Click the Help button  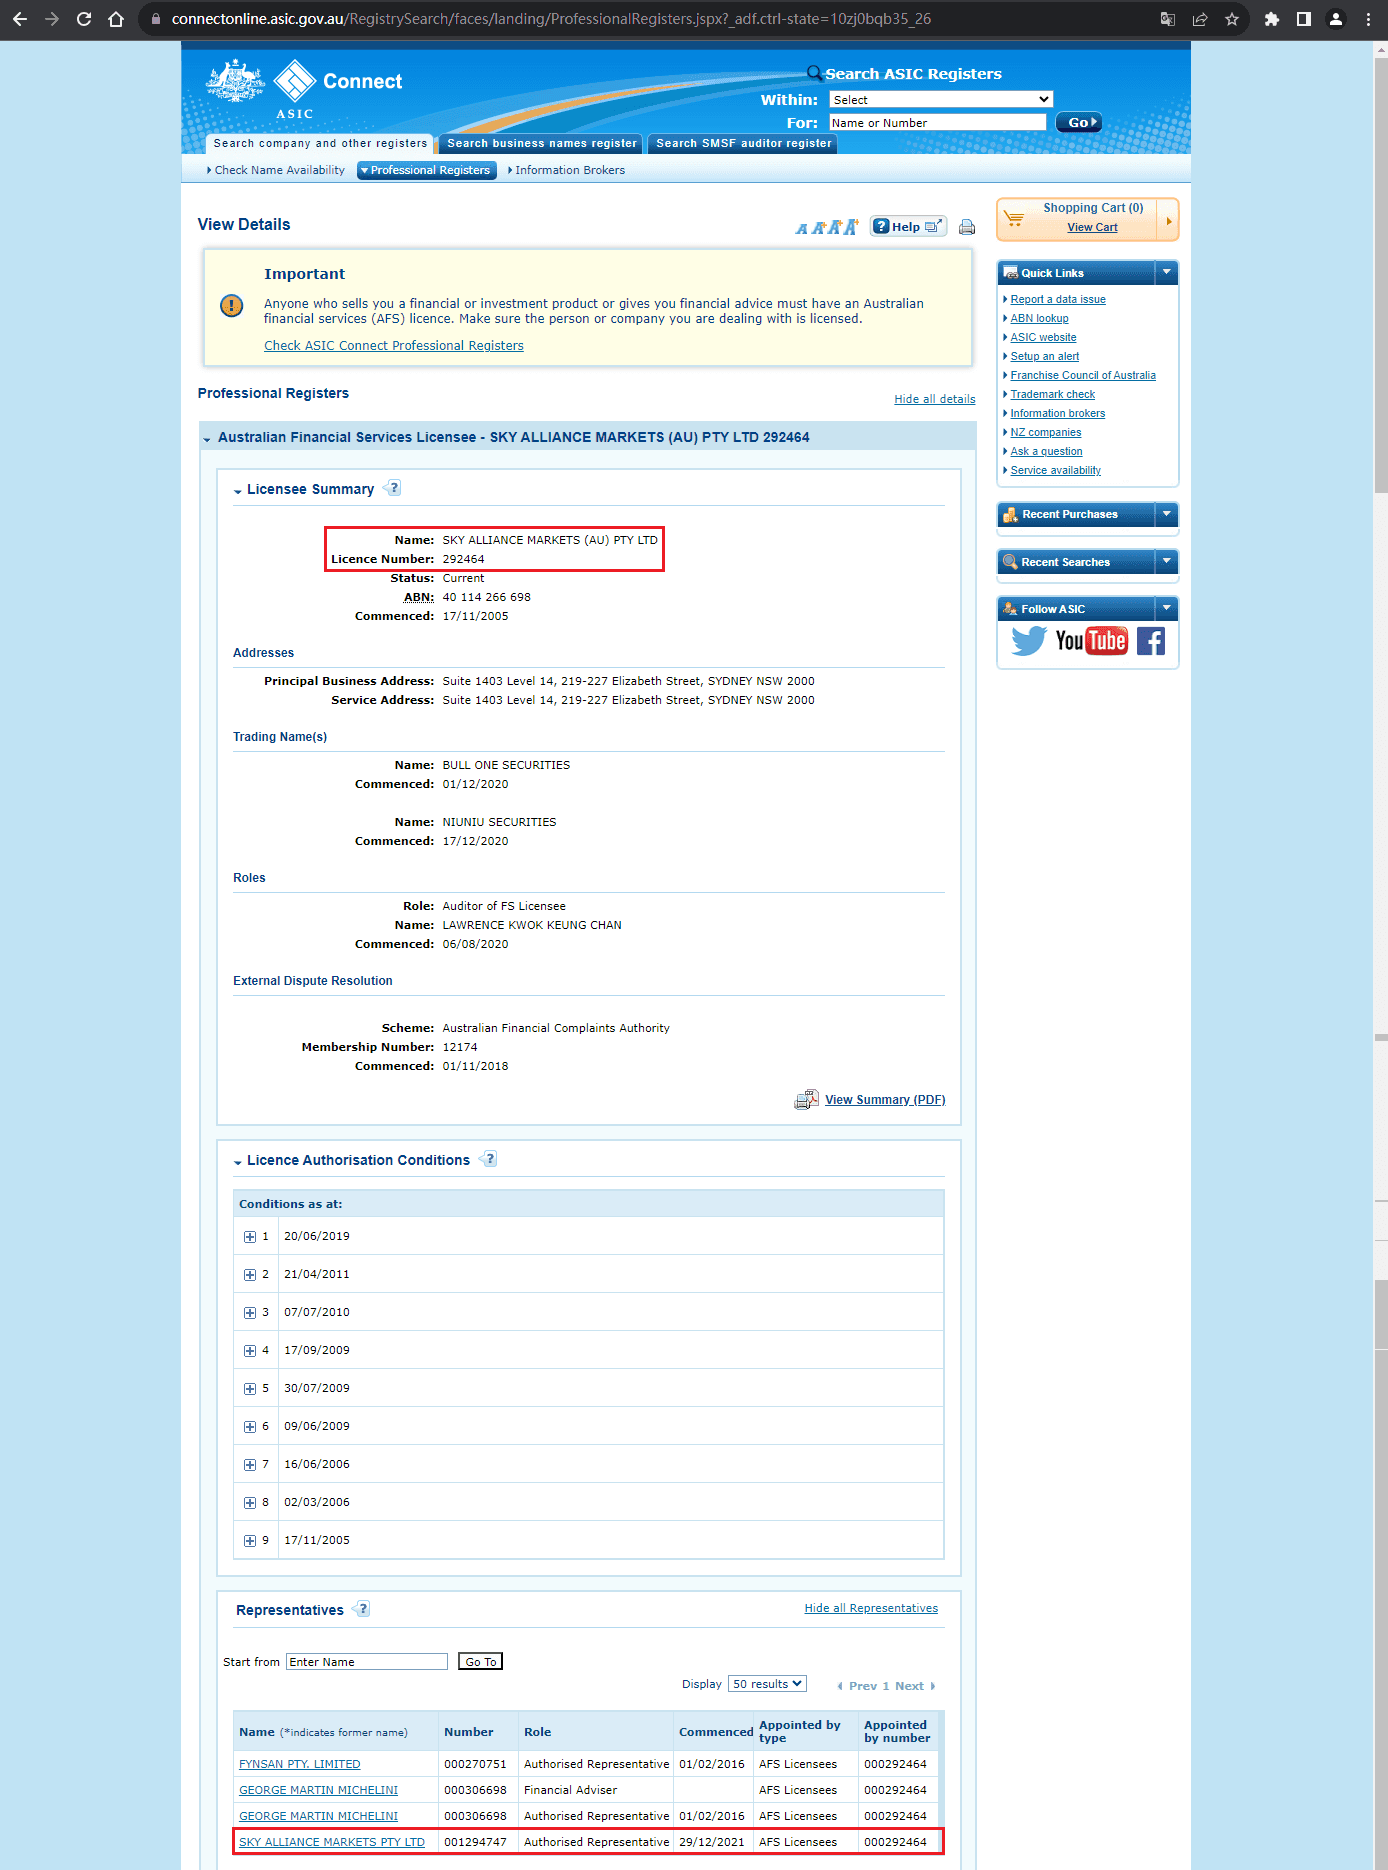[908, 226]
